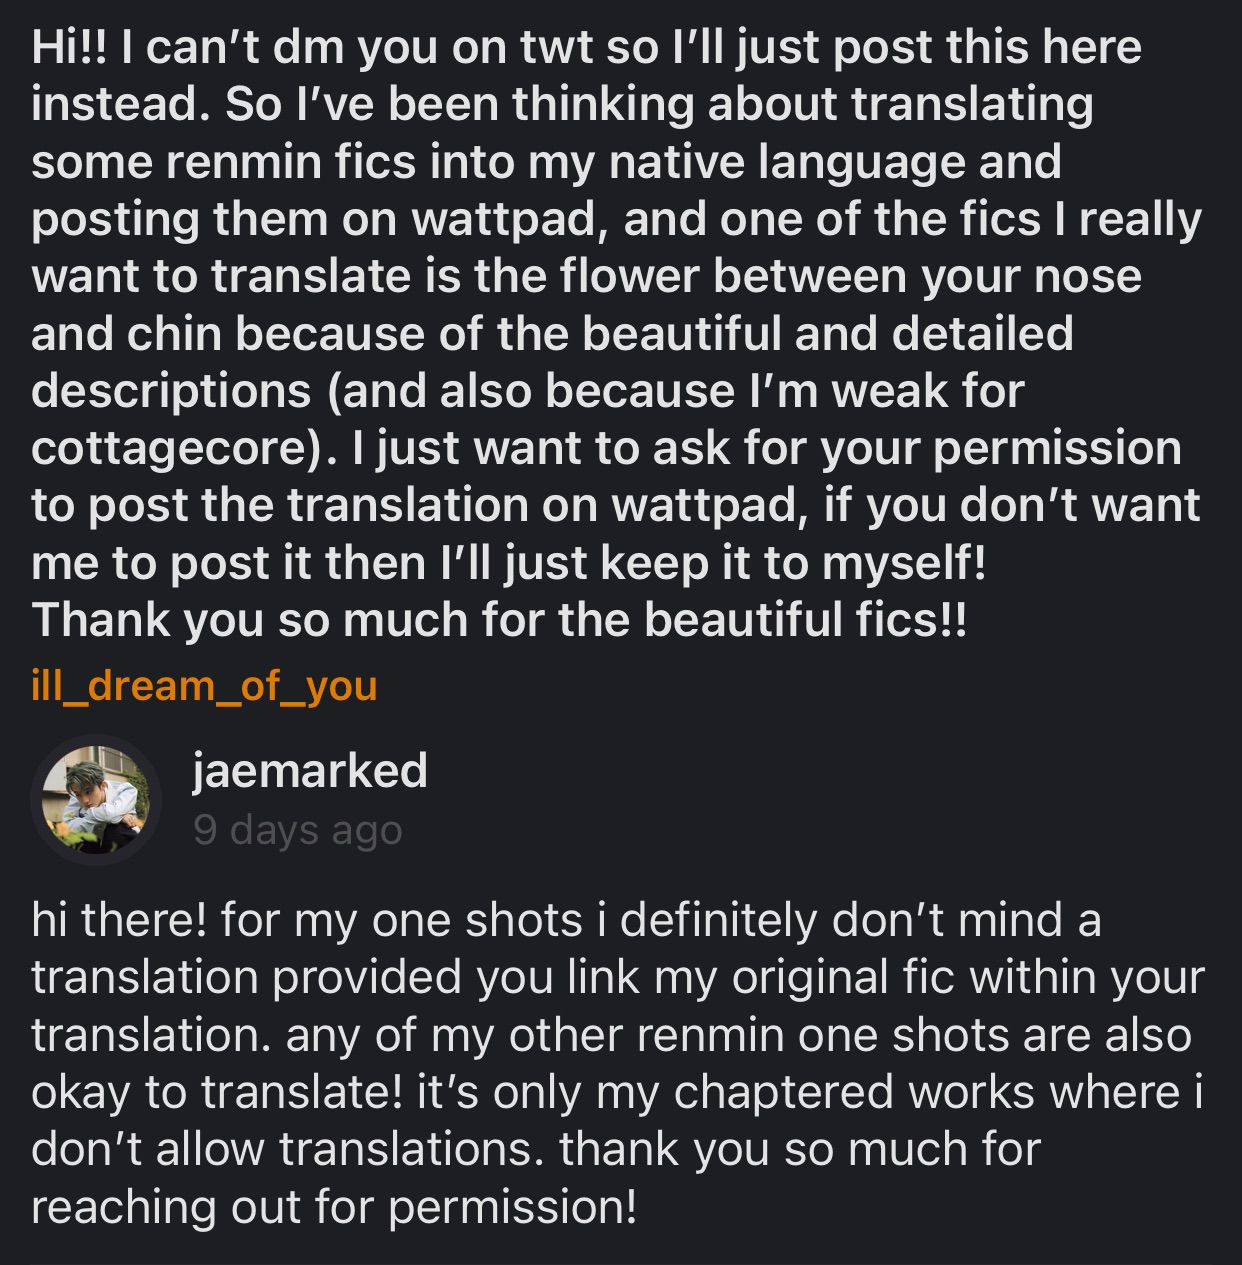Open the ill_dream_of_you profile link
Image resolution: width=1242 pixels, height=1265 pixels.
tap(204, 686)
